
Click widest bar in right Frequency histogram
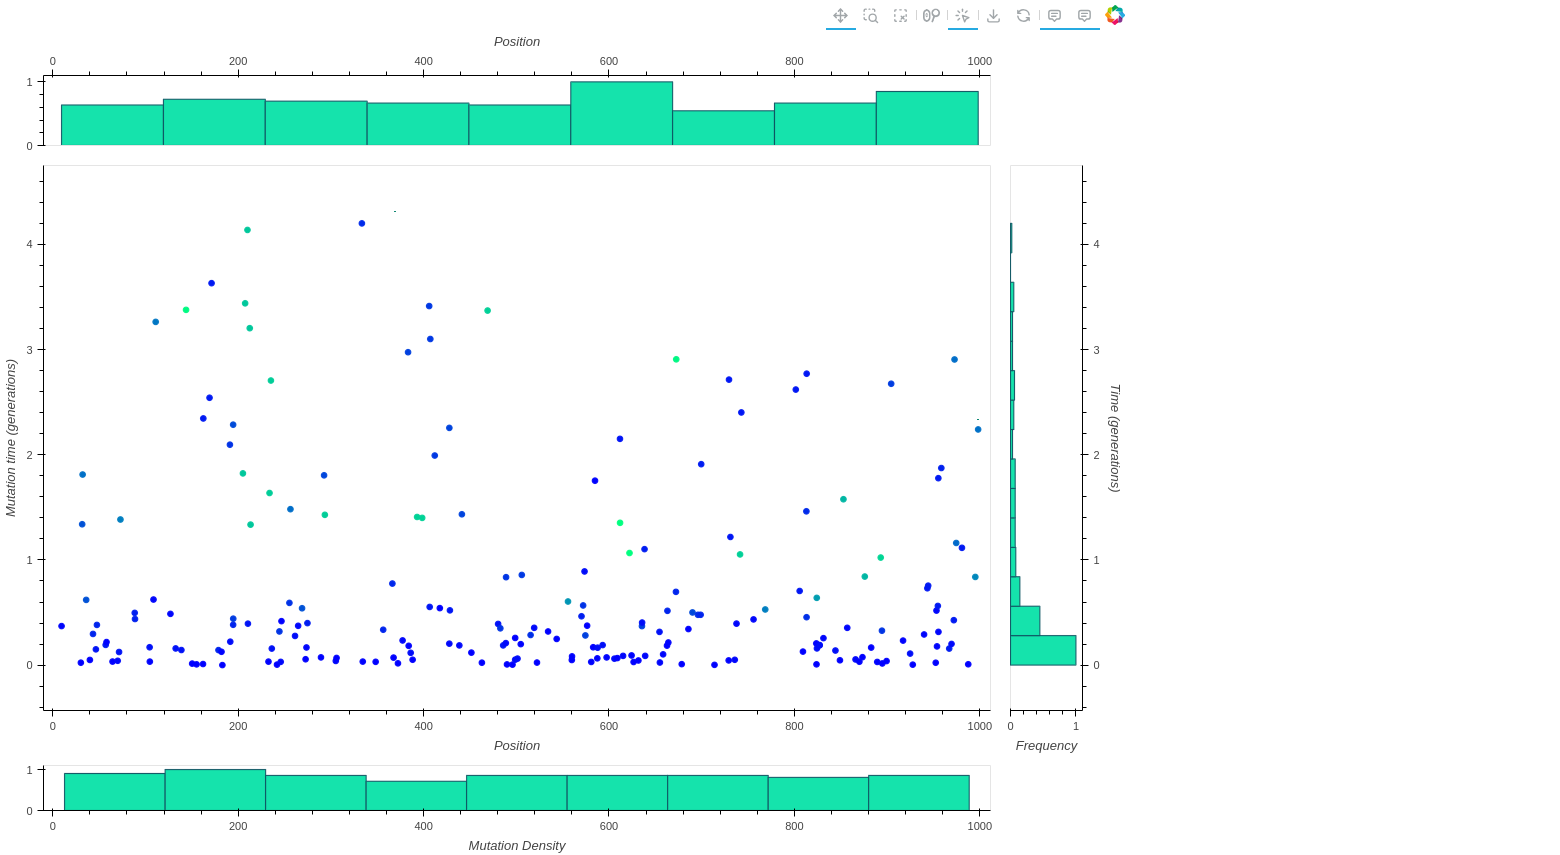point(1043,650)
